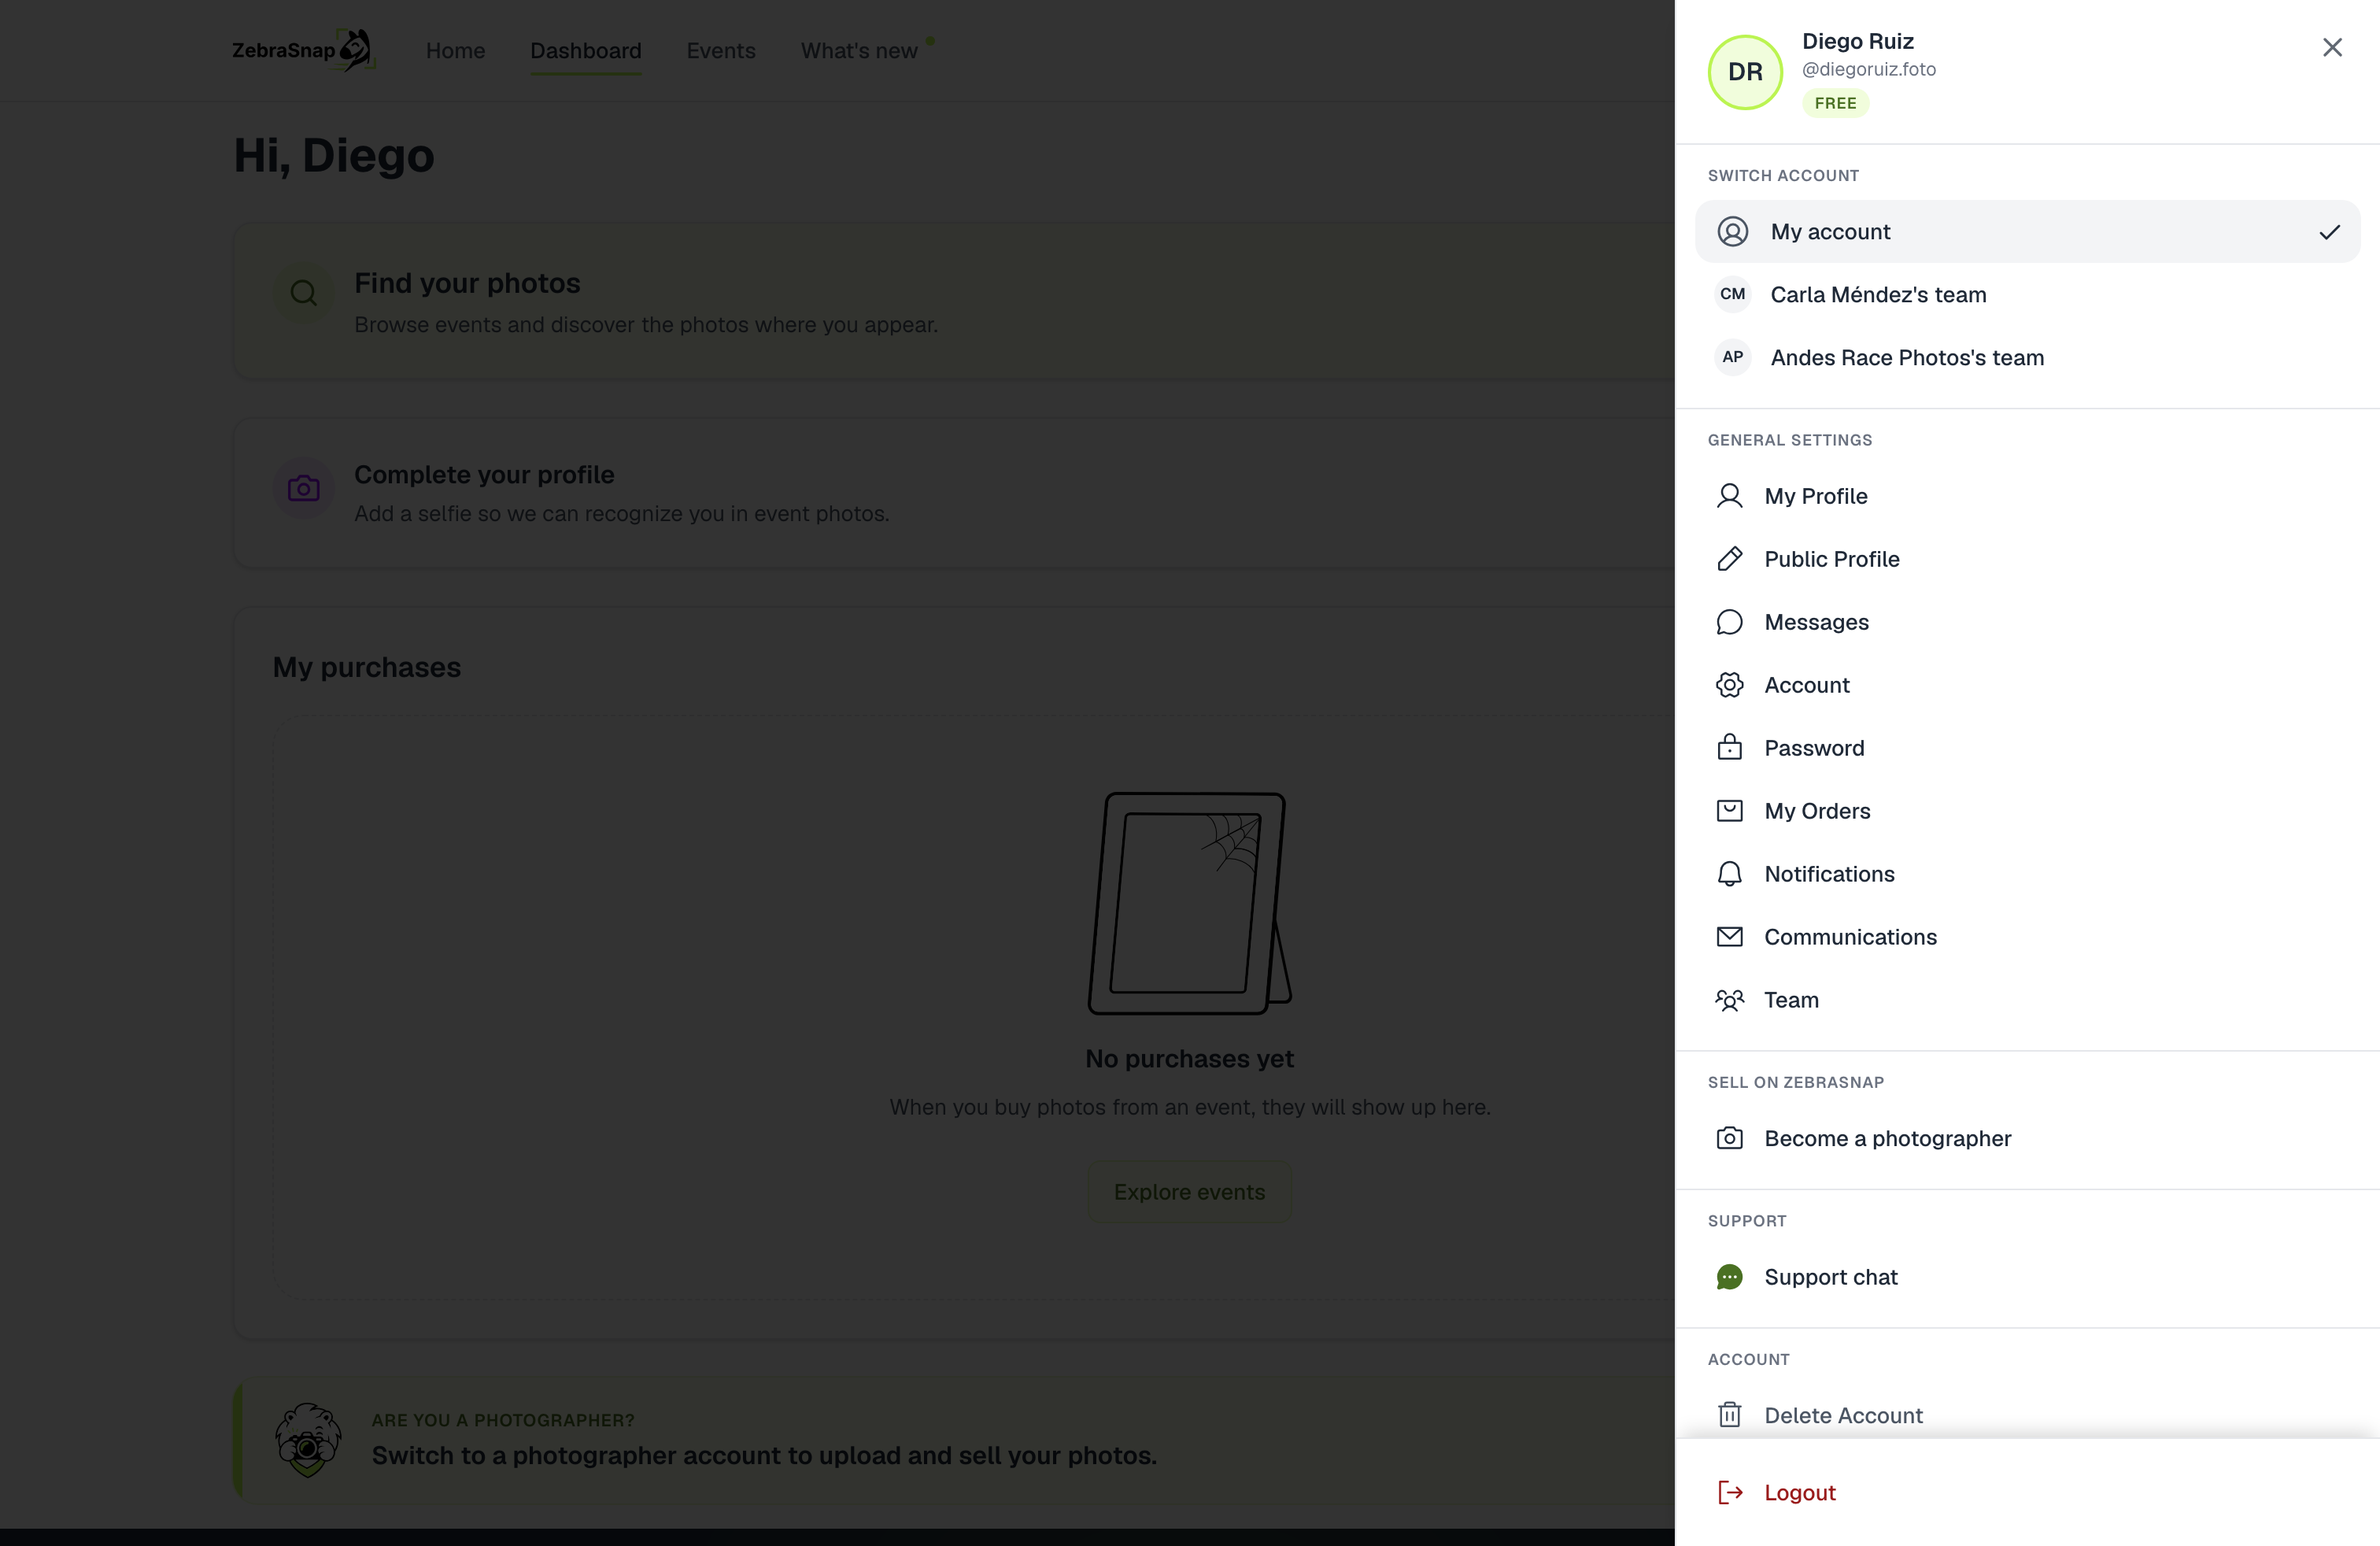Click the red Logout arrow icon

1730,1493
